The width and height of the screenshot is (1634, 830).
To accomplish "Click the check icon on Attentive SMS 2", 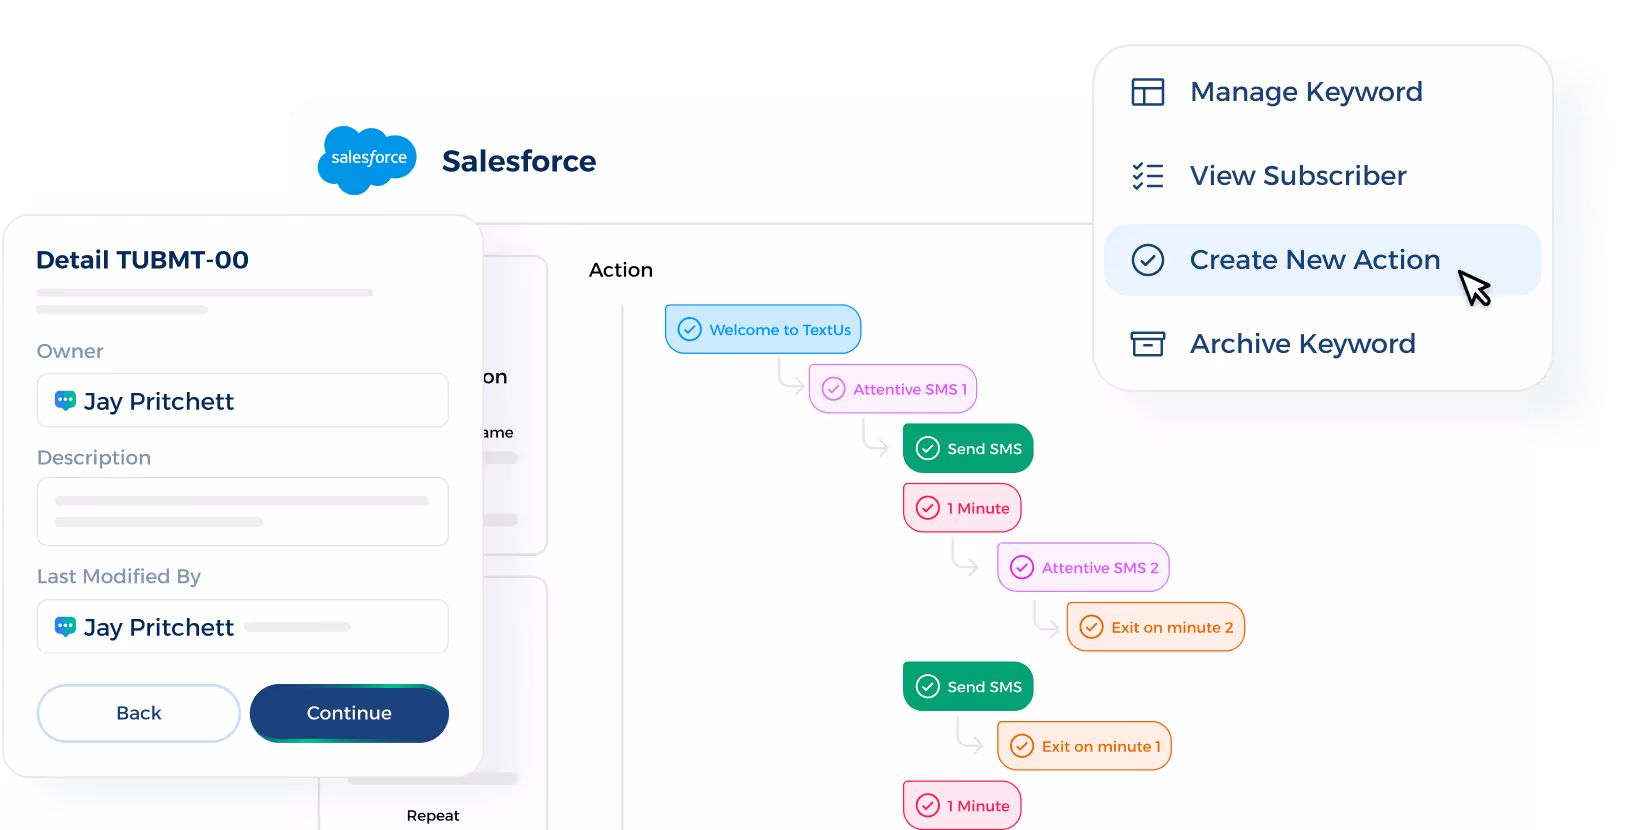I will 1022,568.
